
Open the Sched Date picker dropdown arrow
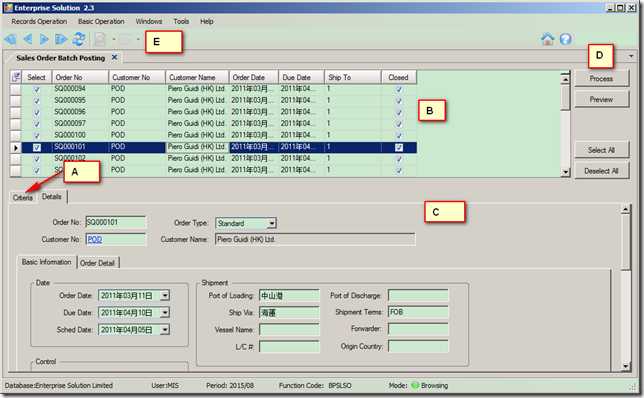(165, 329)
